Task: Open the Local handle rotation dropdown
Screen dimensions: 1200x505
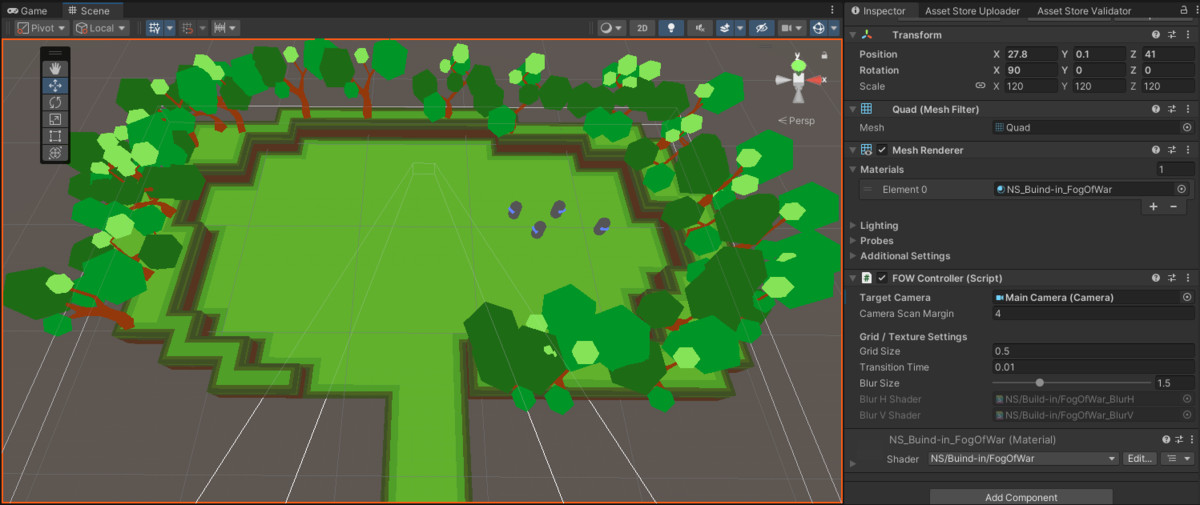Action: pos(101,28)
